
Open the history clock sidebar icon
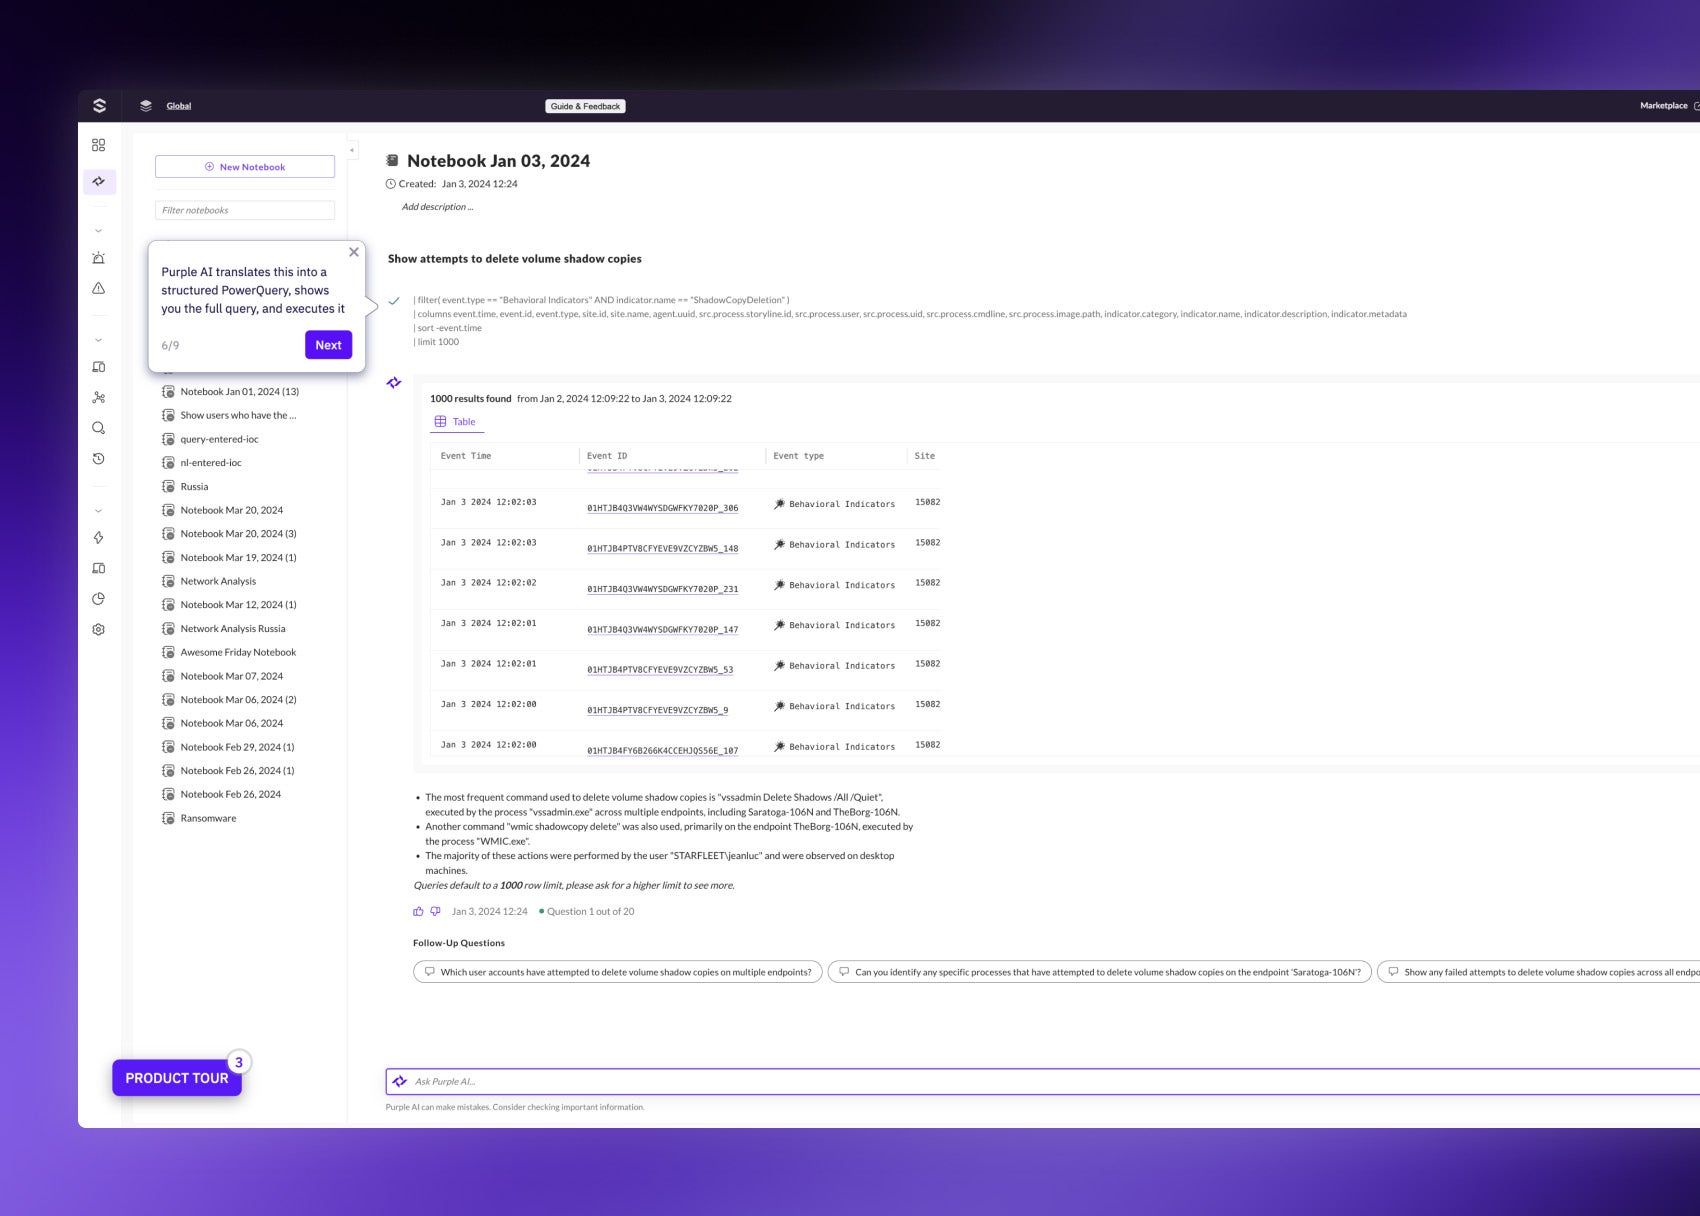(98, 459)
